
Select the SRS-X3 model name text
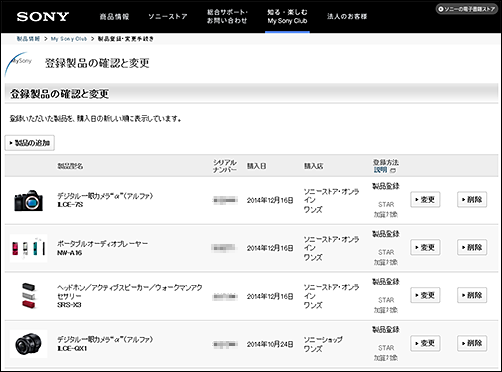tap(69, 305)
